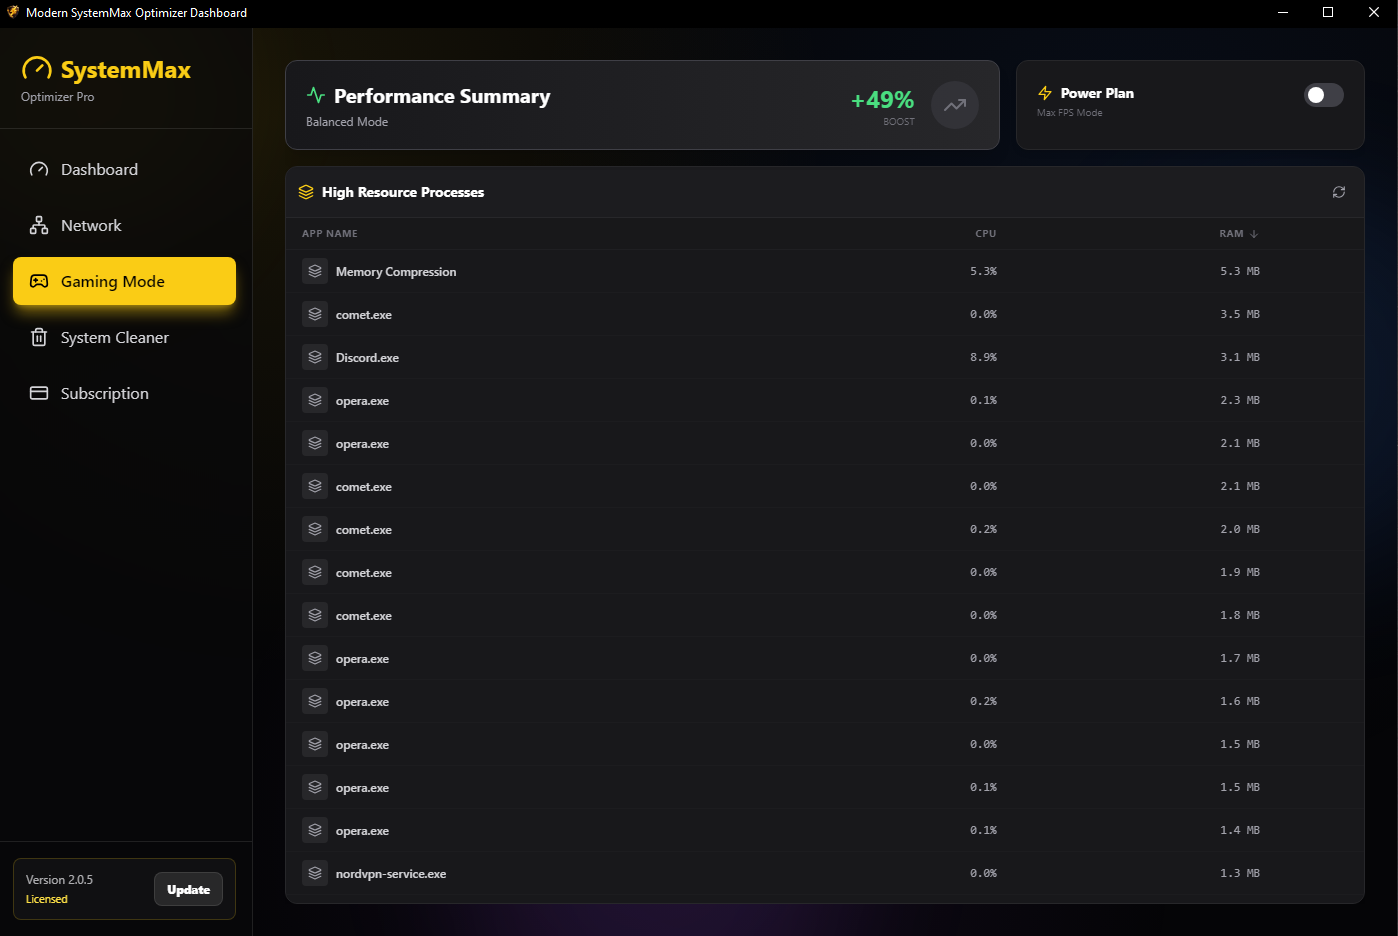Sort by the CPU column header
1398x936 pixels.
click(x=986, y=234)
